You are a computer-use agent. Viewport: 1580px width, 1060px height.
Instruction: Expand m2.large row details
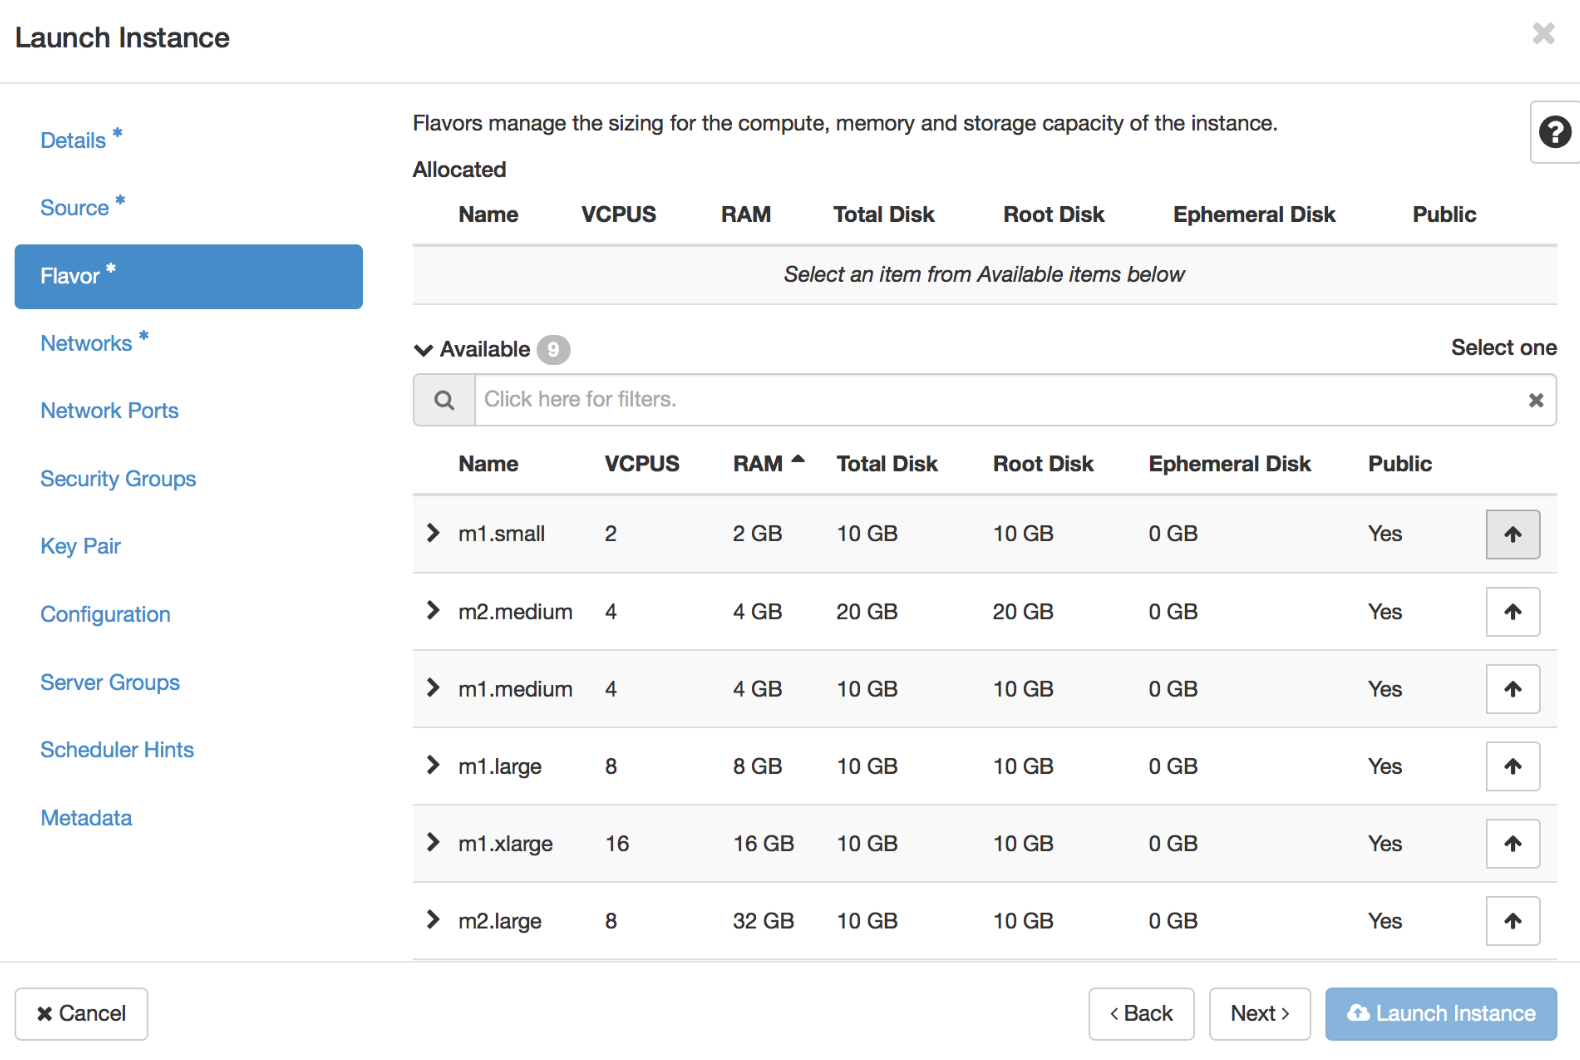click(433, 920)
